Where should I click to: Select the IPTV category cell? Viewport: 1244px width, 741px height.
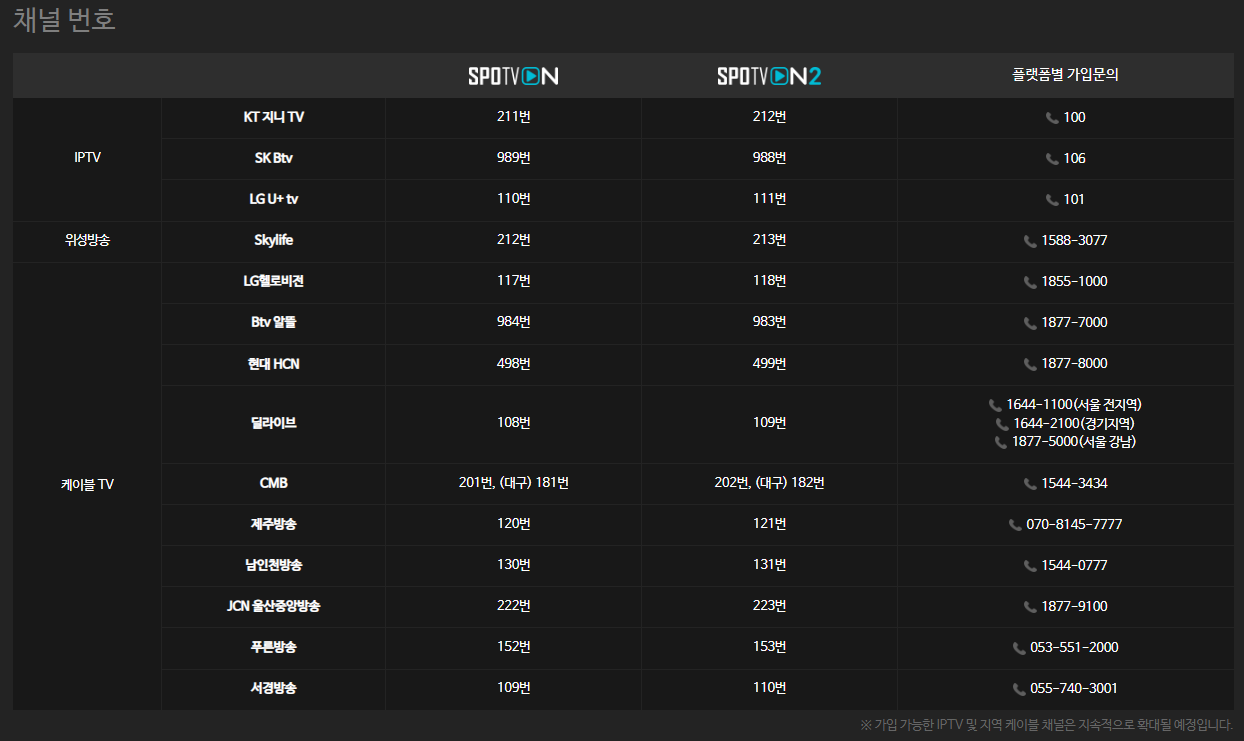point(87,158)
